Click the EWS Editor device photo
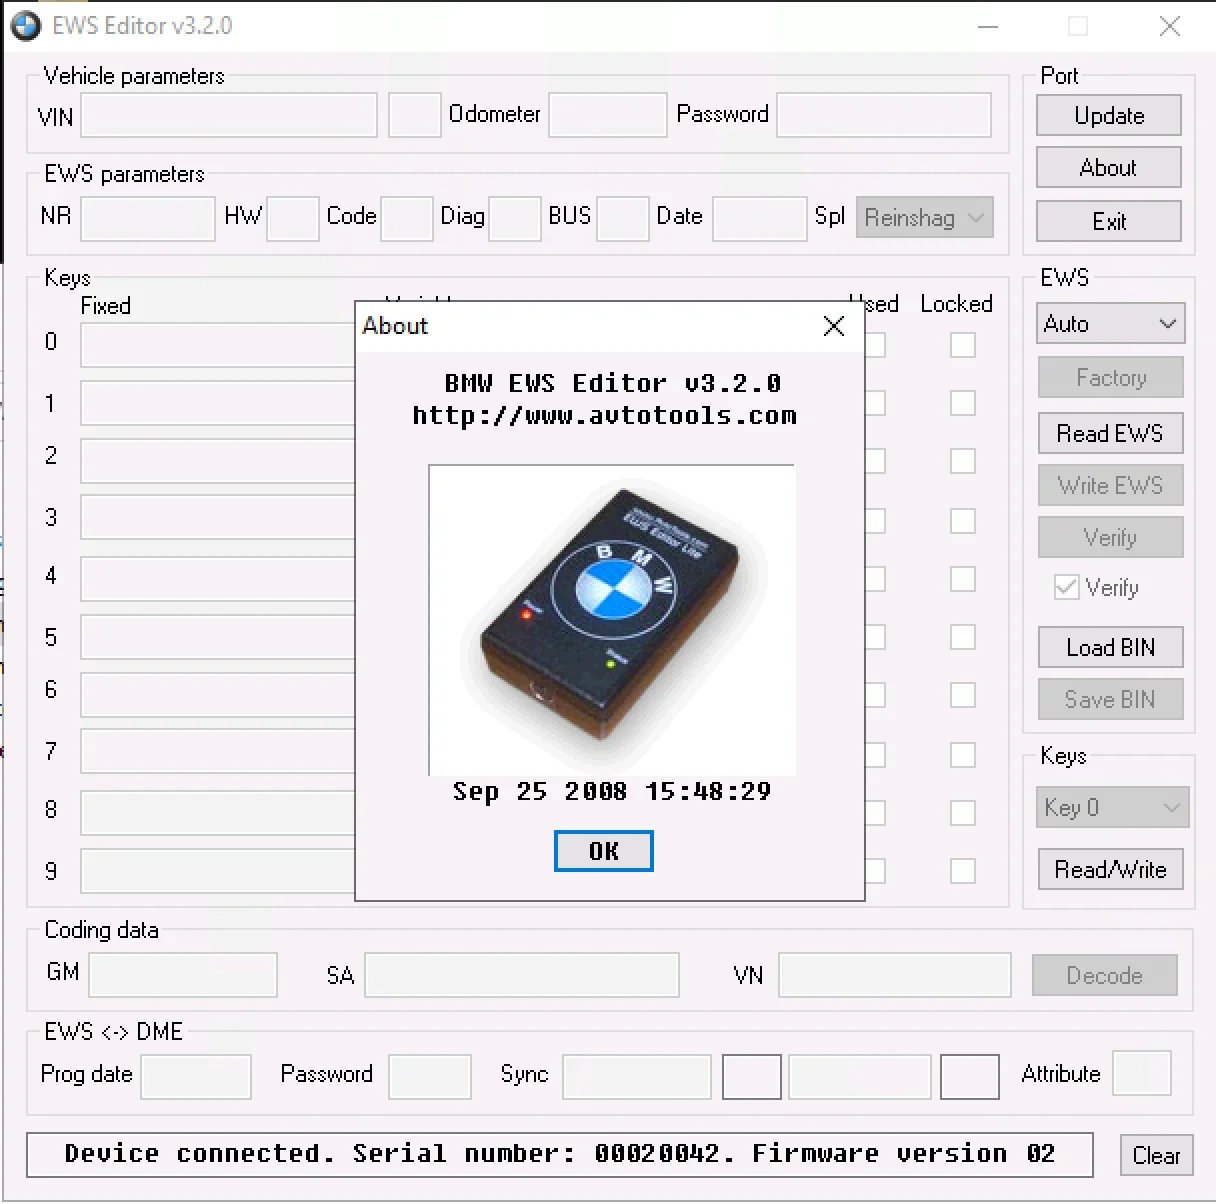Image resolution: width=1216 pixels, height=1204 pixels. 612,620
